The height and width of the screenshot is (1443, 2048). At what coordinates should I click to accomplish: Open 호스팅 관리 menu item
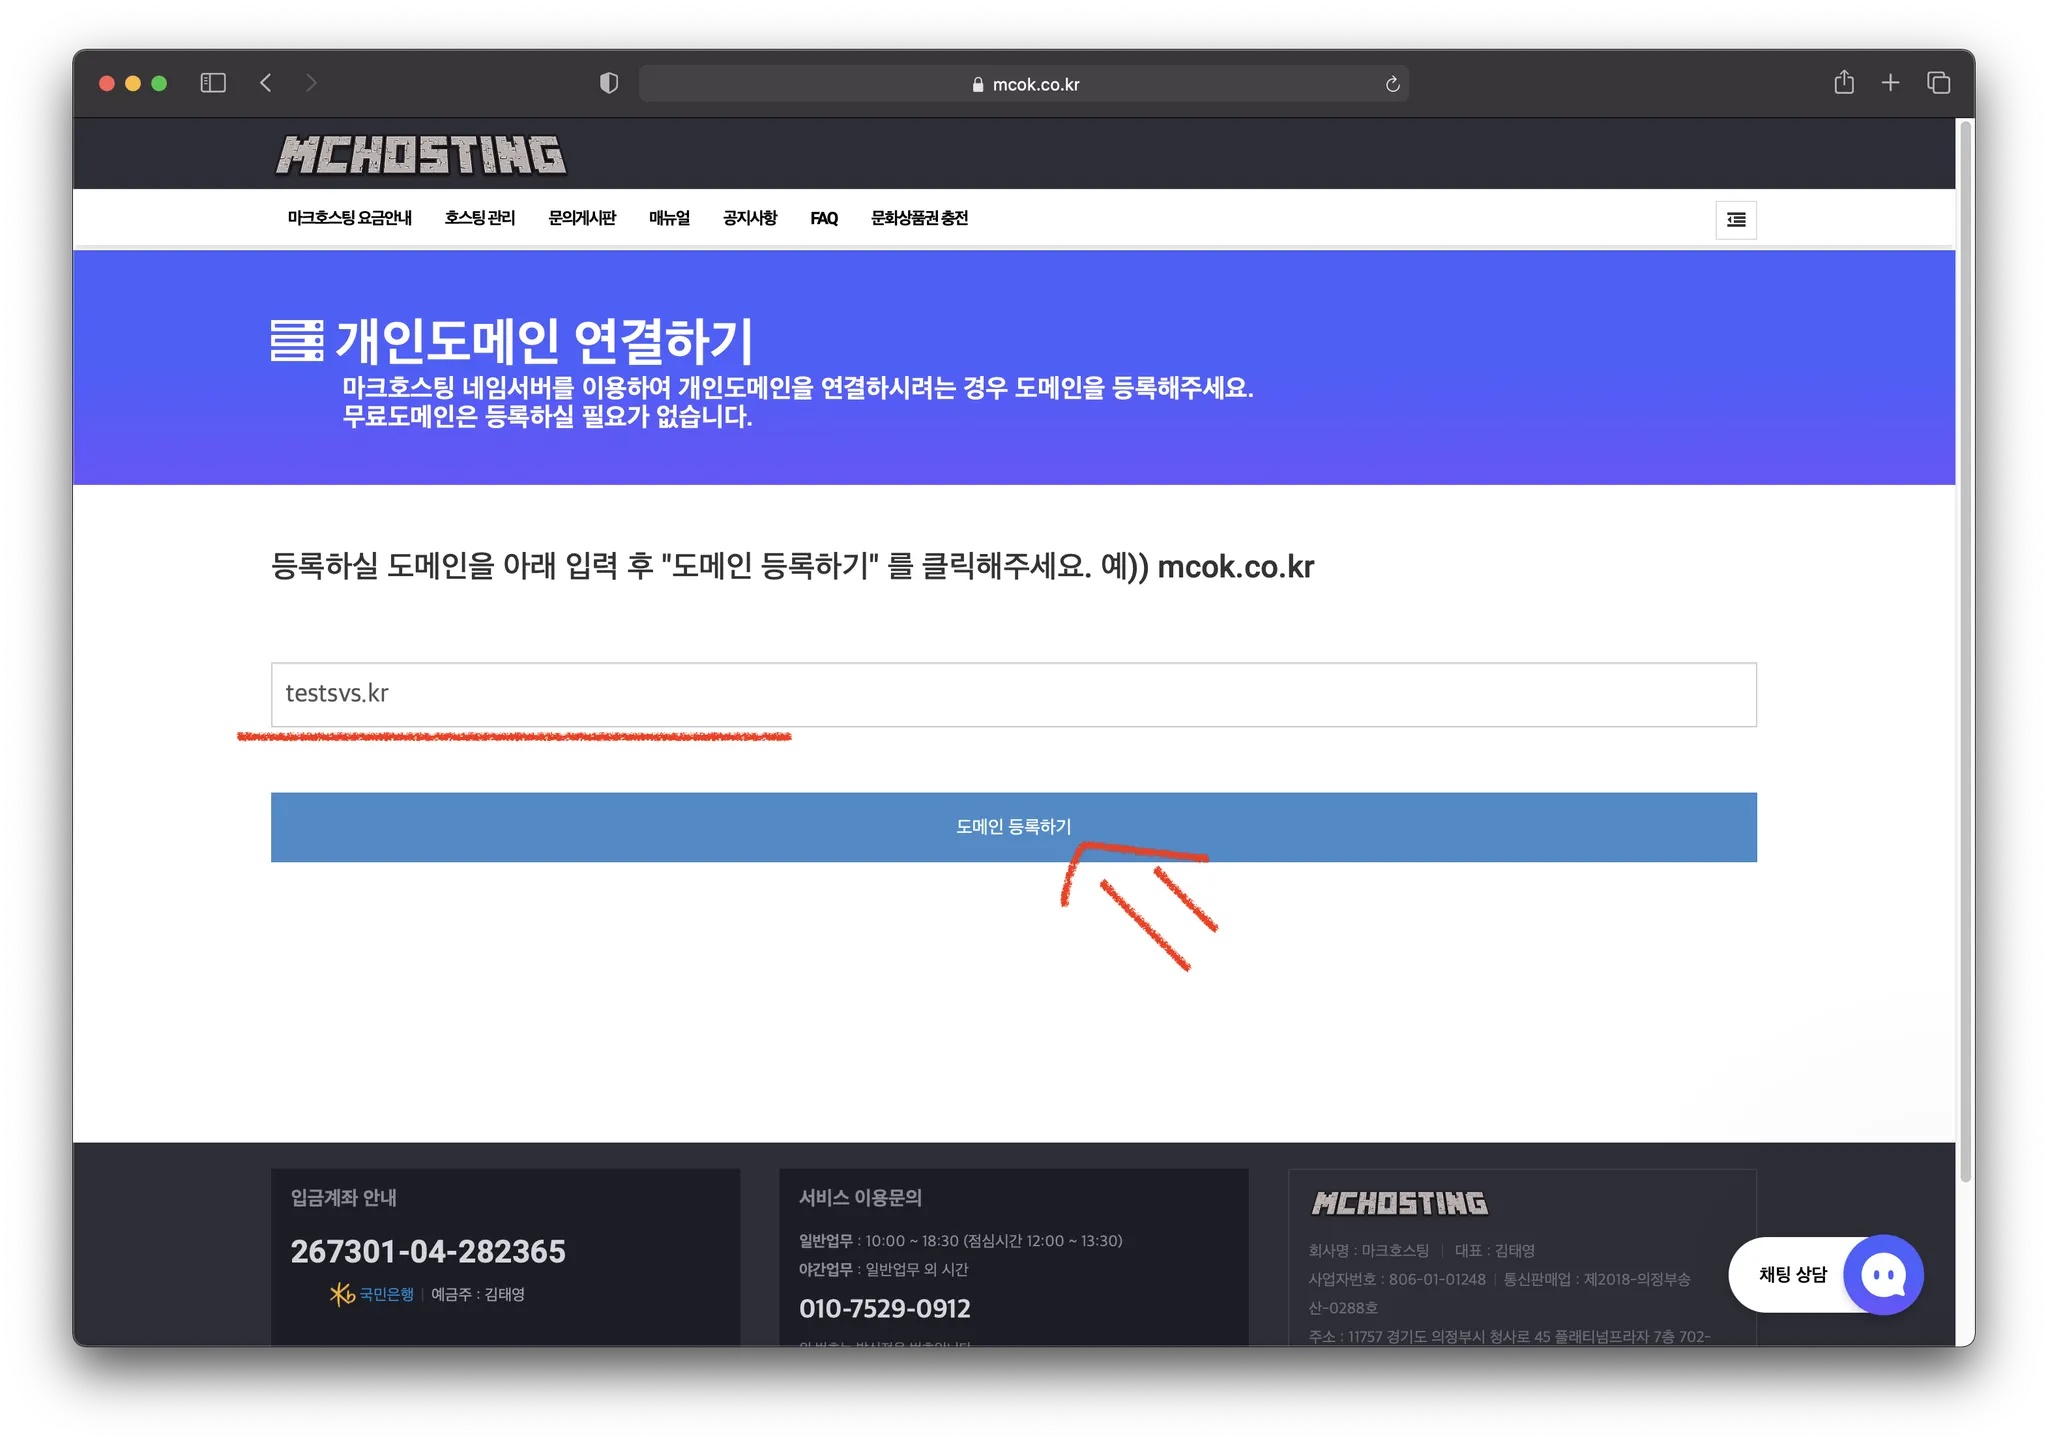tap(480, 218)
